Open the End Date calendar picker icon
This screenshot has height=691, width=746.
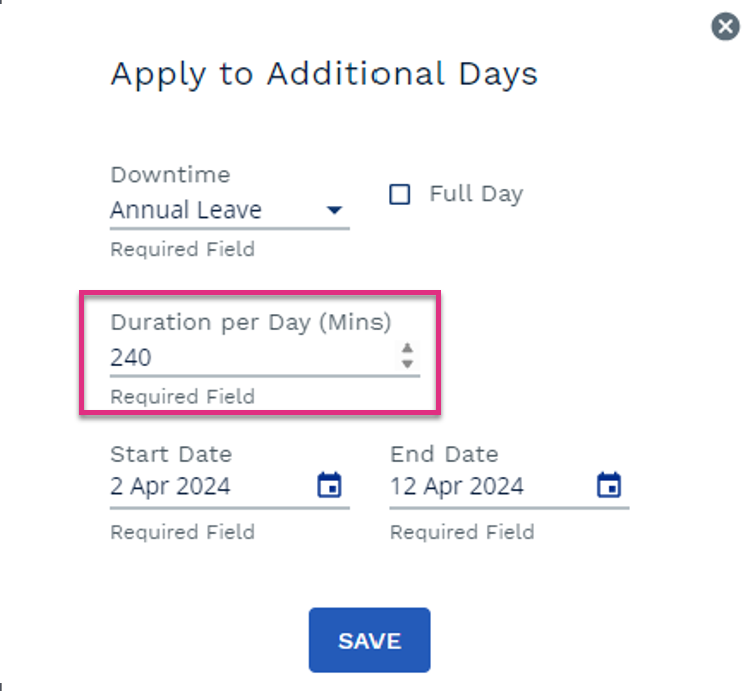[x=609, y=485]
